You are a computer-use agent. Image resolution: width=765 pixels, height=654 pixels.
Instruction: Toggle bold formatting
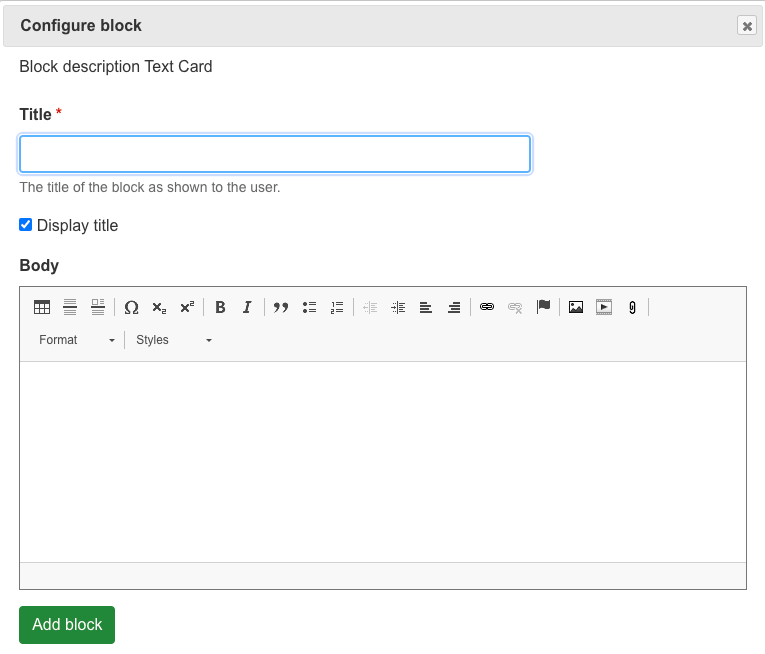[220, 307]
